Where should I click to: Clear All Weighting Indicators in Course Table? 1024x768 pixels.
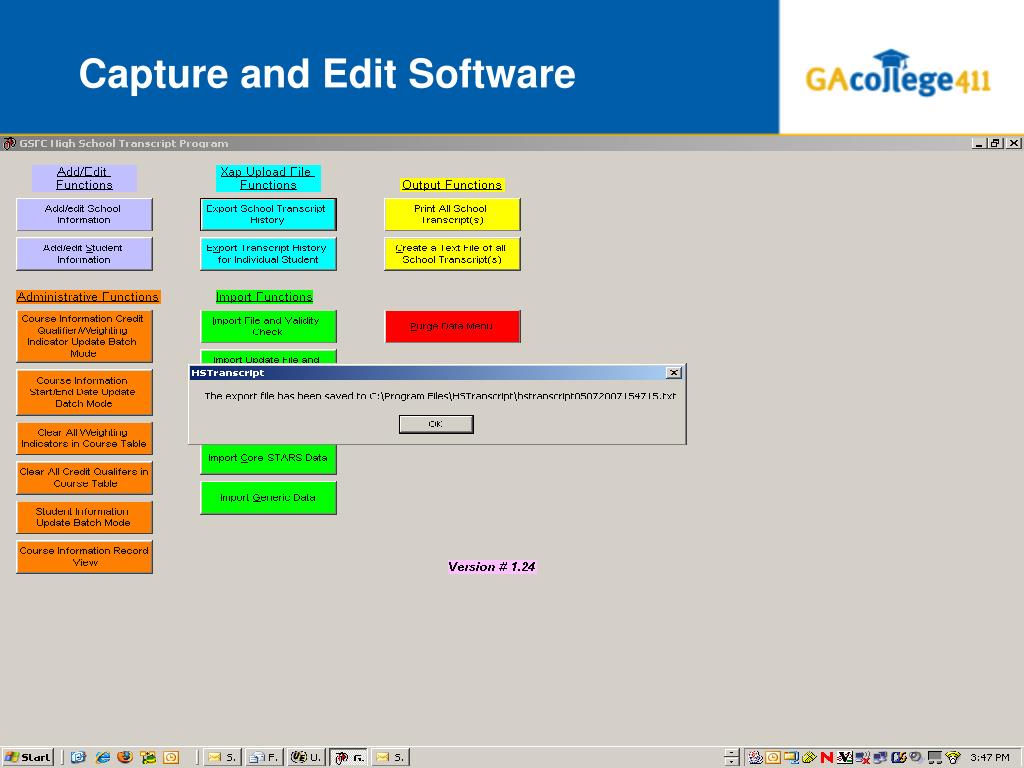pyautogui.click(x=84, y=438)
